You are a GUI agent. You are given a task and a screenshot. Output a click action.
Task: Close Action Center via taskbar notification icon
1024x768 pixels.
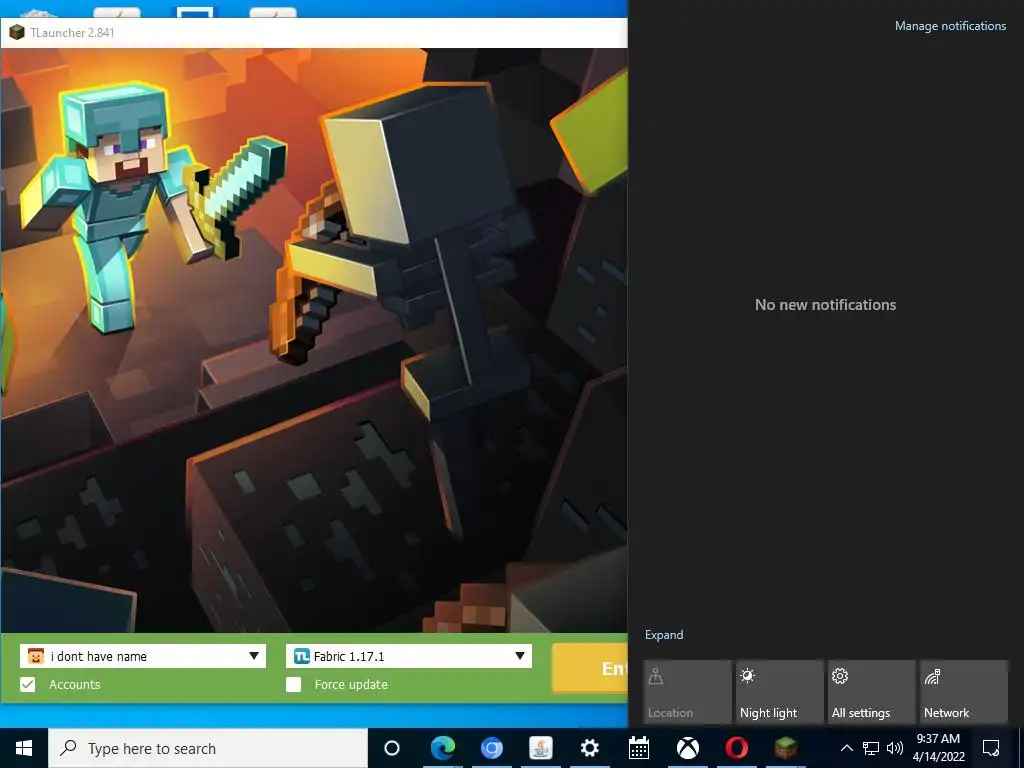991,748
